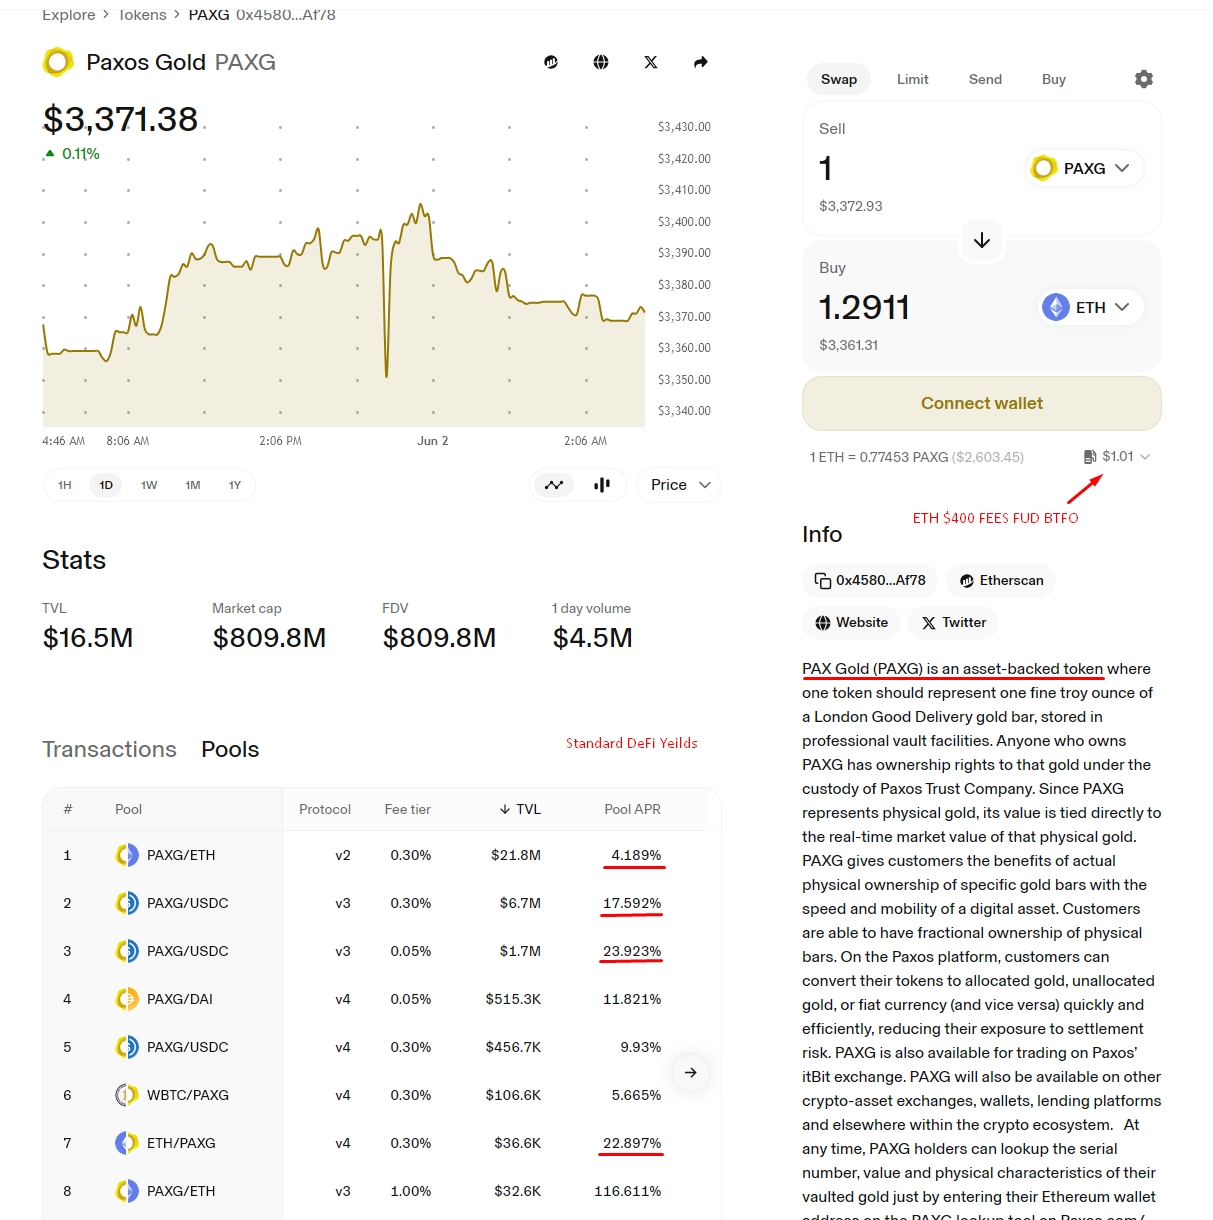
Task: Click the 4.189% pool APR value
Action: tap(636, 855)
